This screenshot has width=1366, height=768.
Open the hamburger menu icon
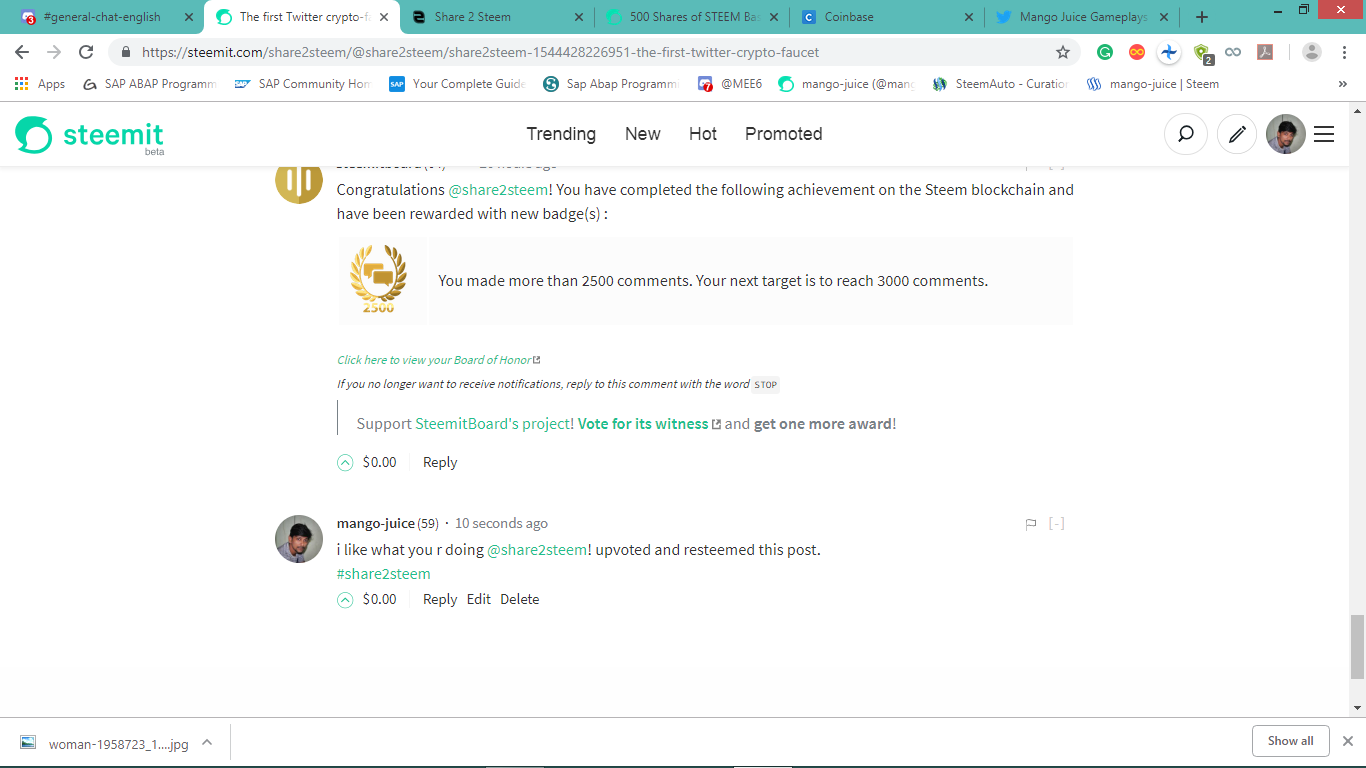point(1324,134)
